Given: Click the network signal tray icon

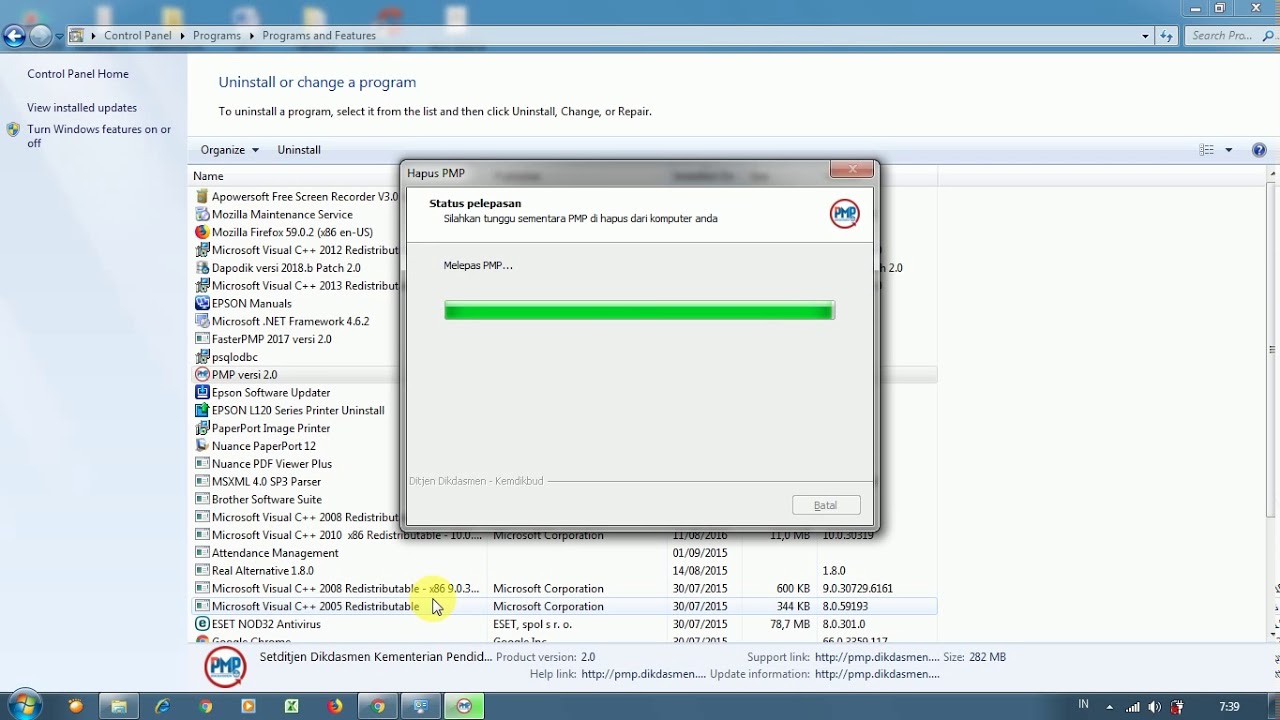Looking at the screenshot, I should (1133, 706).
